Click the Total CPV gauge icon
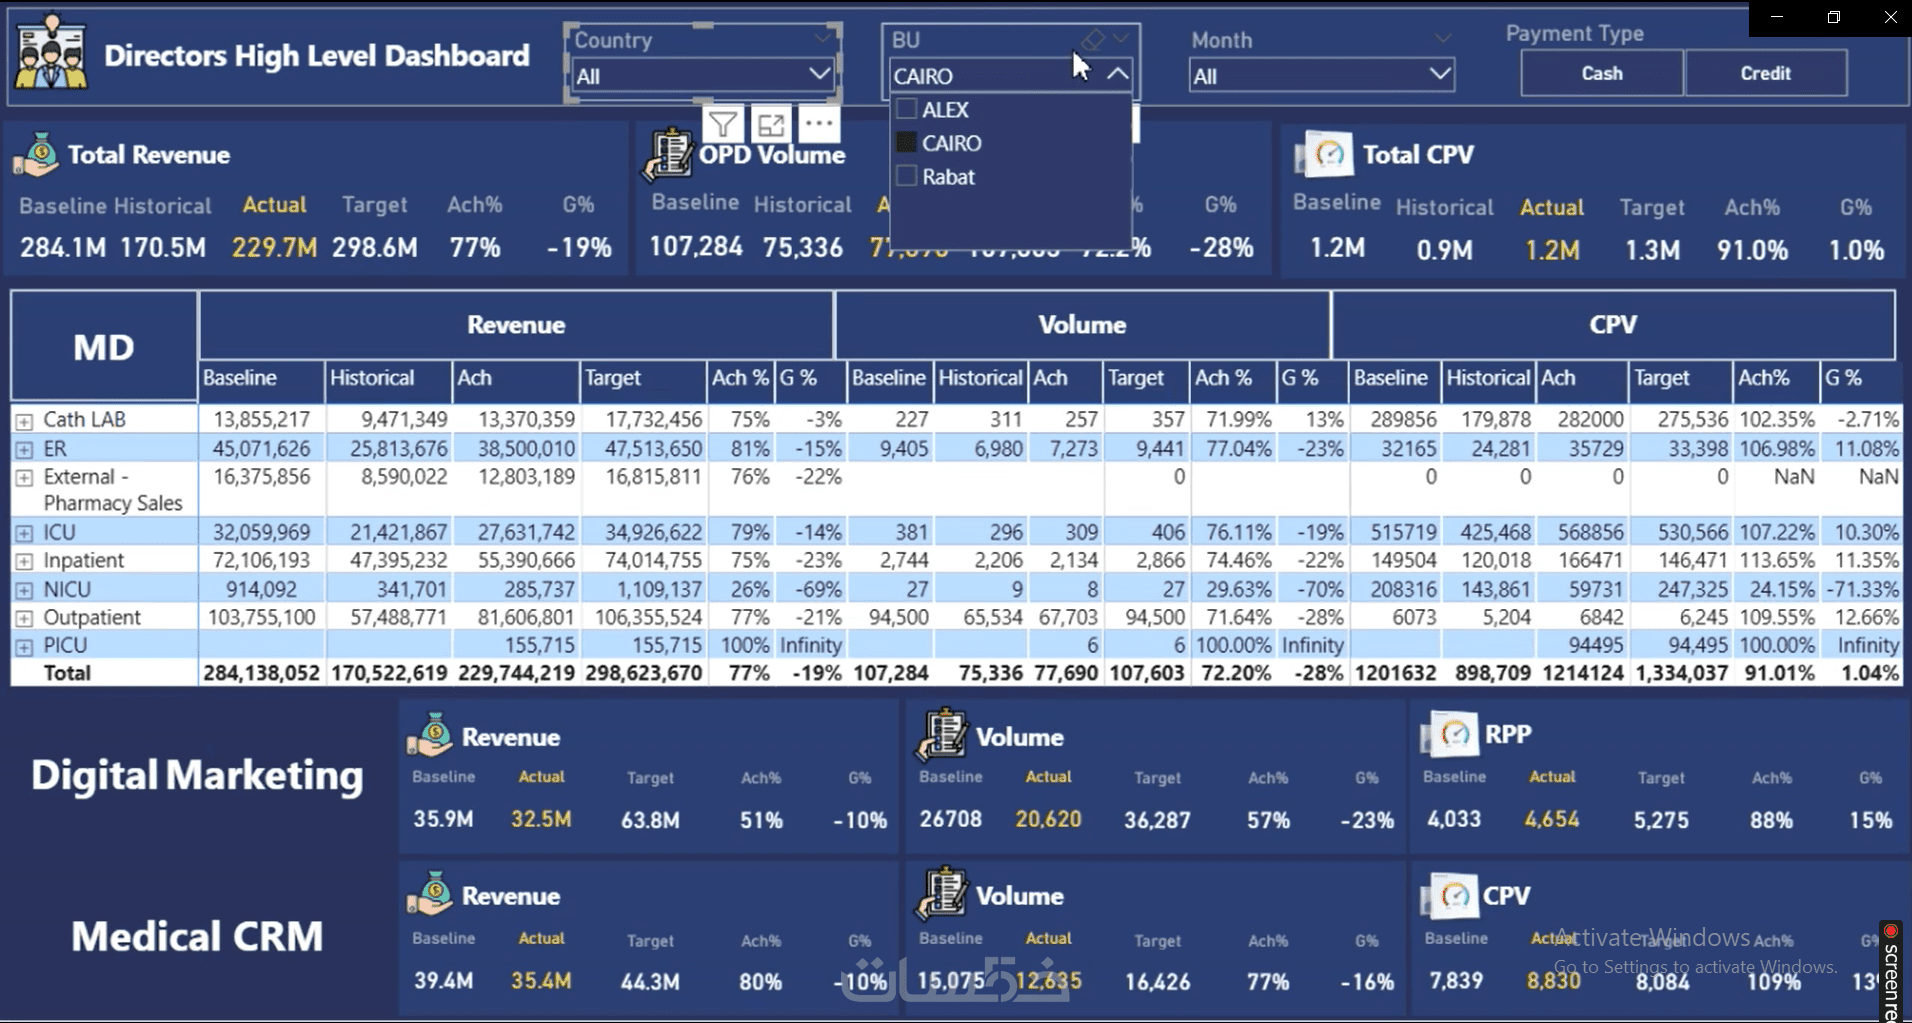 1324,155
